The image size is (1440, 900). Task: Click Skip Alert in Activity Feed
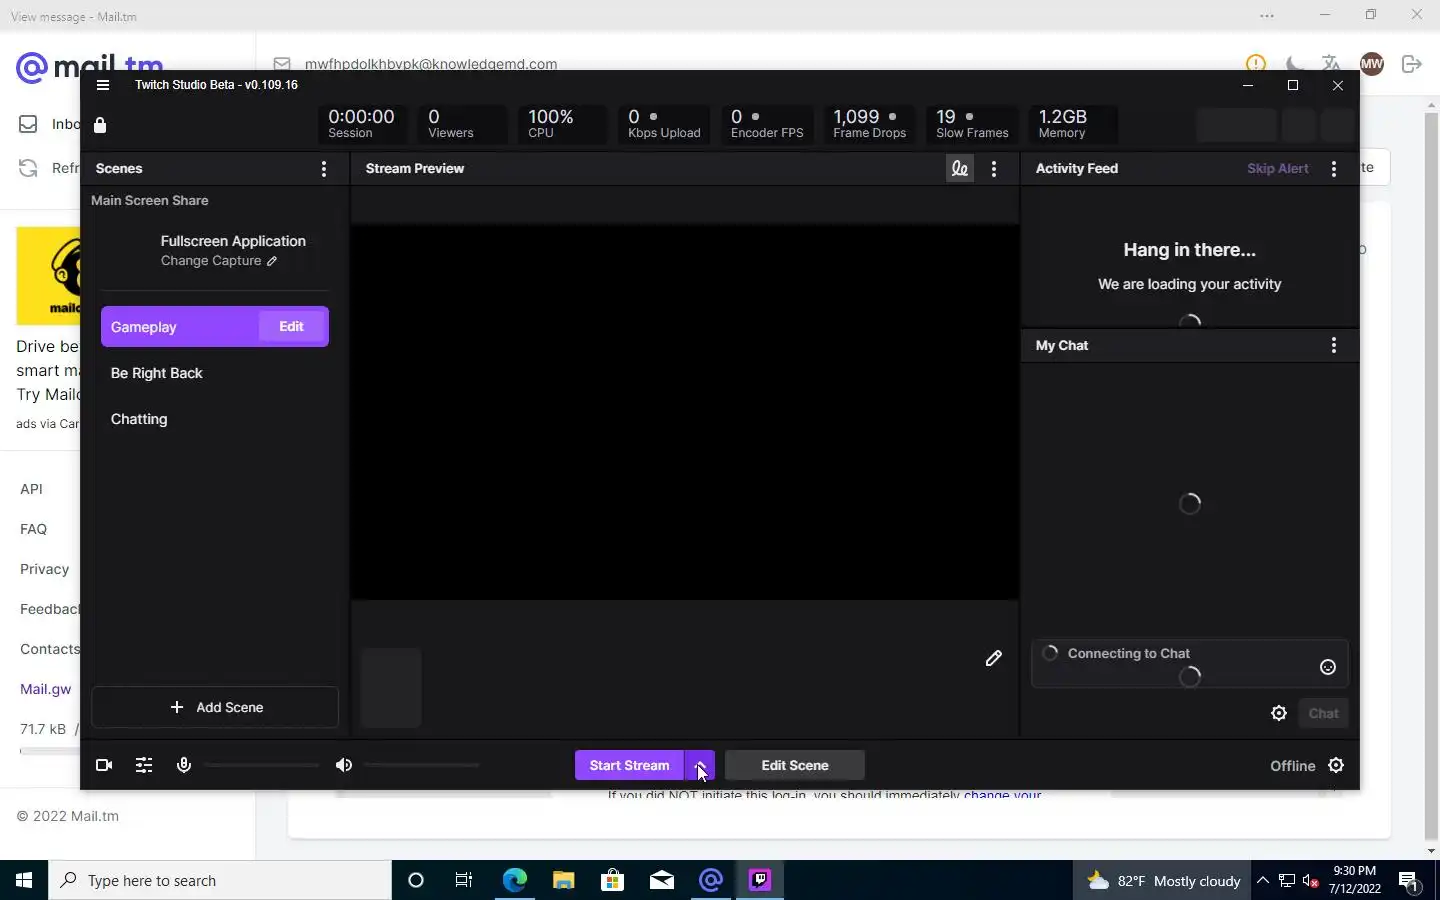click(1278, 168)
